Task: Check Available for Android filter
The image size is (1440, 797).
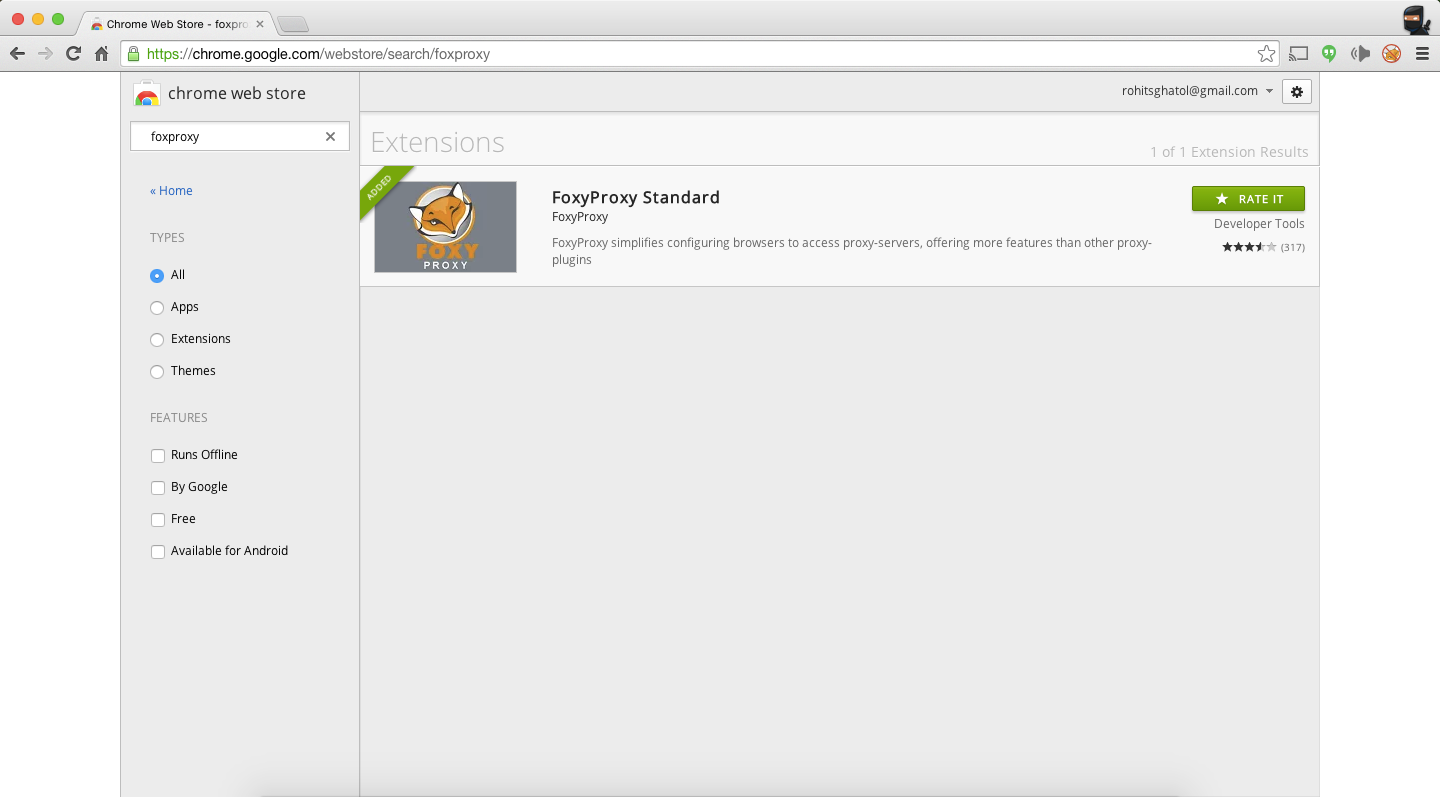Action: (x=157, y=551)
